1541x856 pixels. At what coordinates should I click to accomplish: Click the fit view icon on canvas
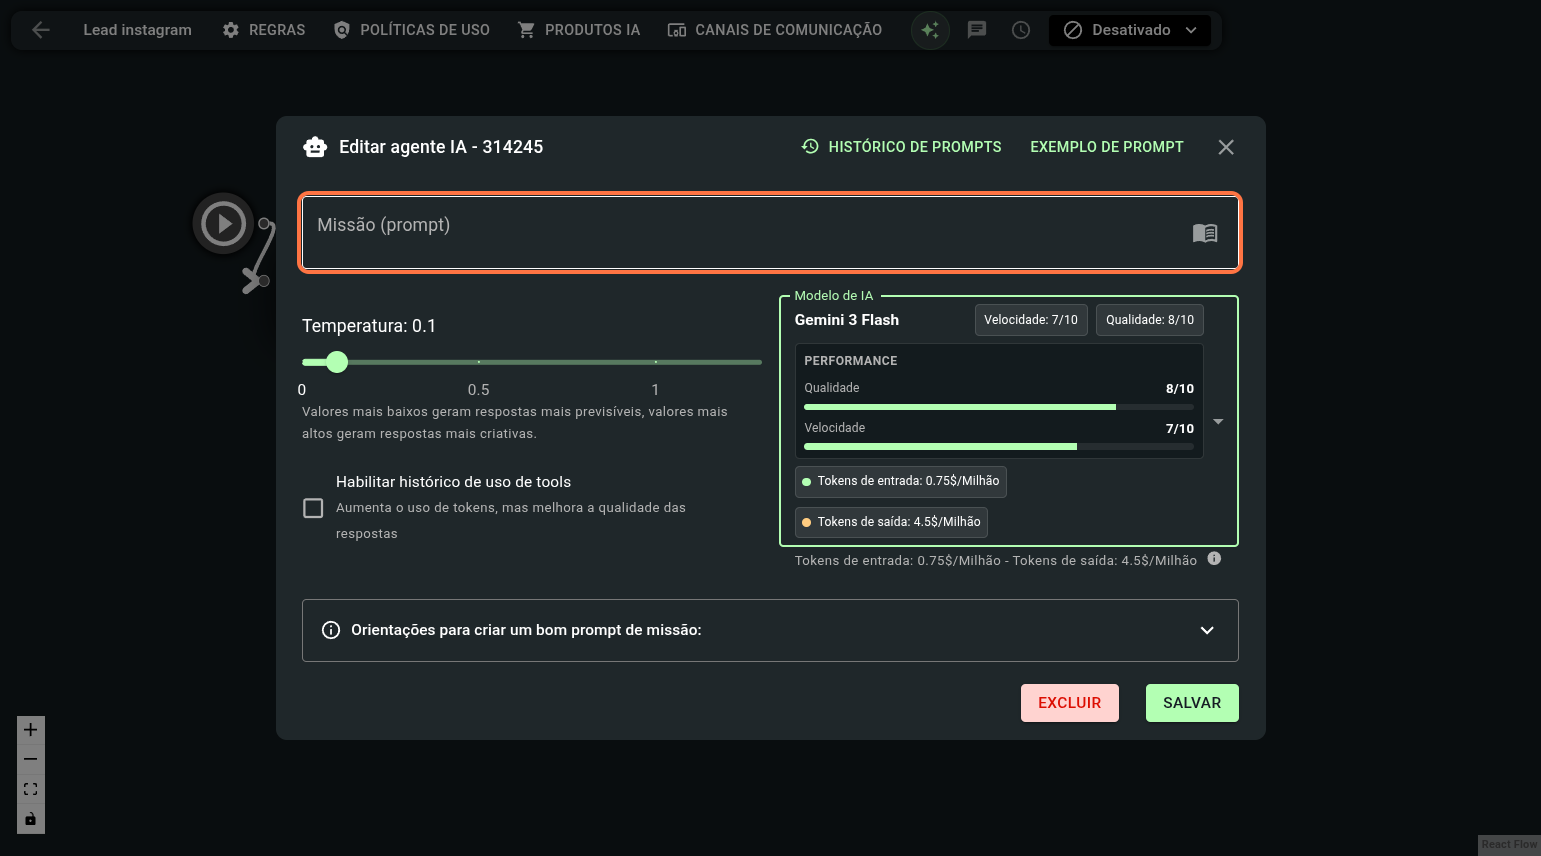(x=31, y=789)
